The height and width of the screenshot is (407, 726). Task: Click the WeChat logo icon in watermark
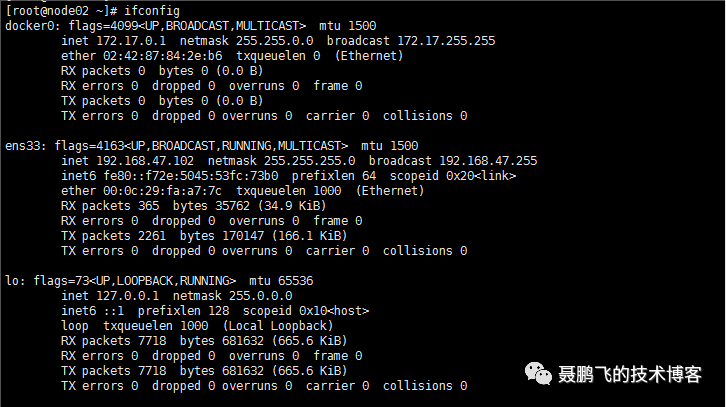click(x=538, y=373)
